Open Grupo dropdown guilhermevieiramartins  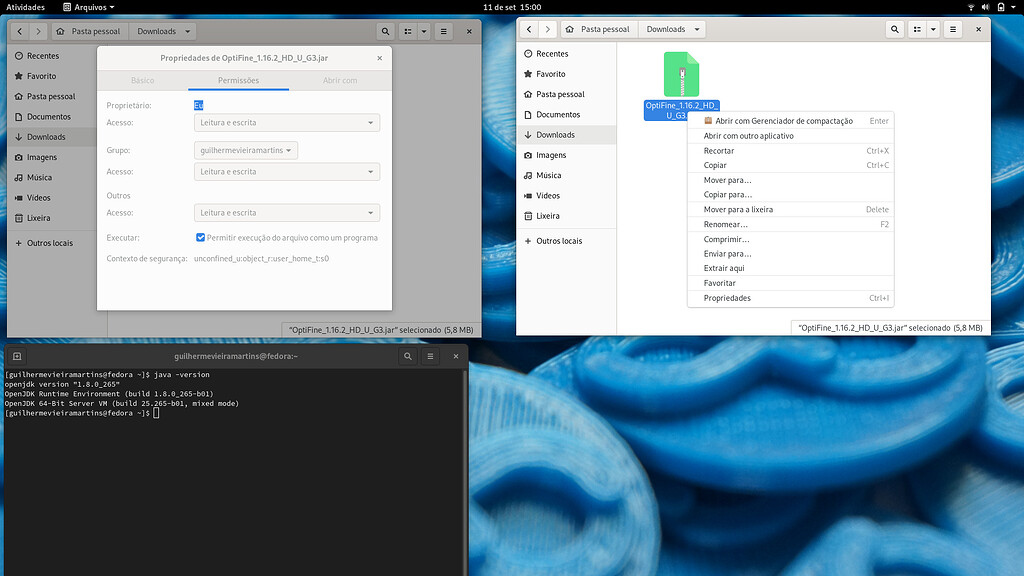tap(246, 150)
